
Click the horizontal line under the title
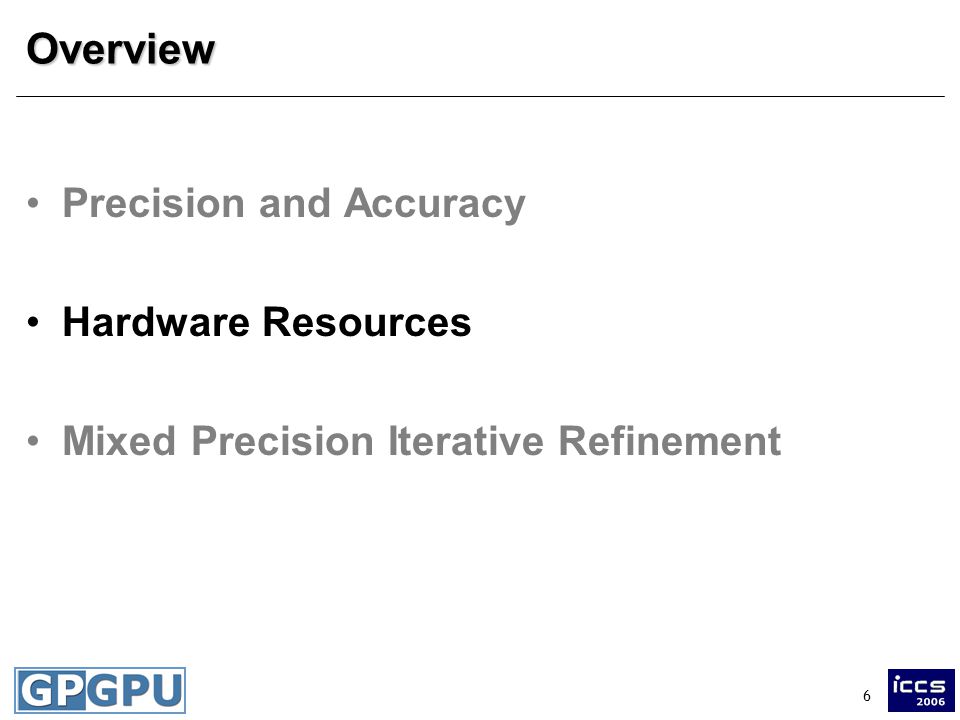point(480,96)
